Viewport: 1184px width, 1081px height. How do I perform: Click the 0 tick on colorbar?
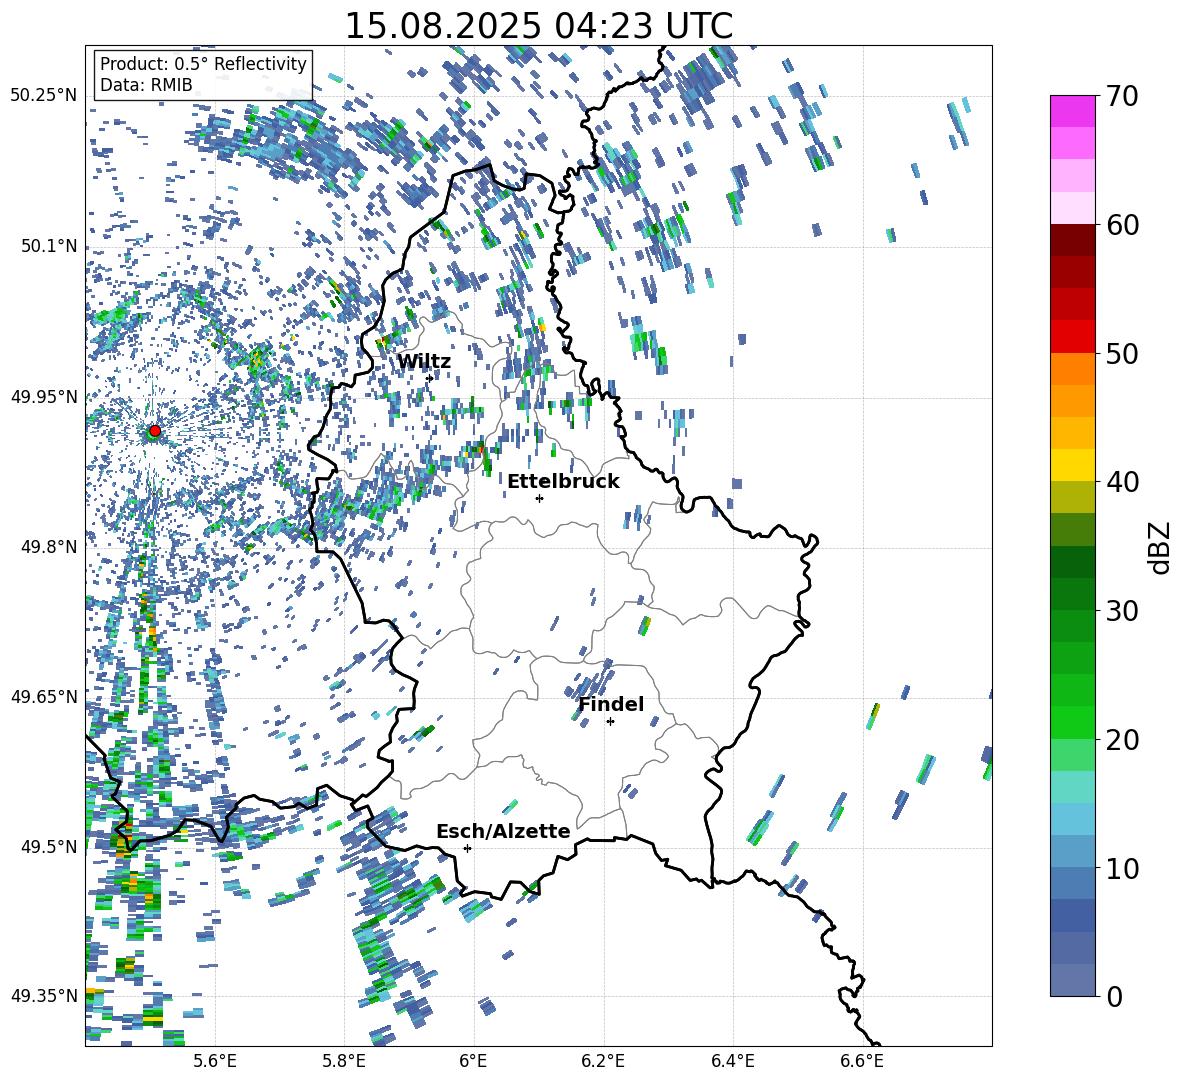pyautogui.click(x=1114, y=996)
